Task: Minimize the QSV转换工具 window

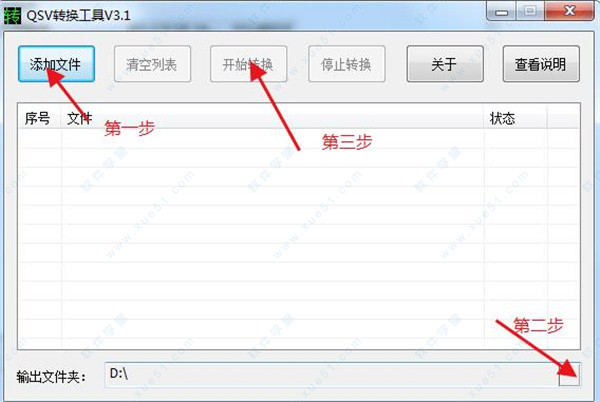Action: 501,11
